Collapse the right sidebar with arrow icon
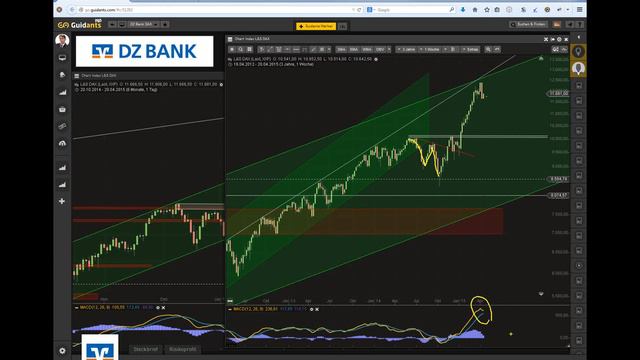Viewport: 640px width, 360px height. [578, 37]
